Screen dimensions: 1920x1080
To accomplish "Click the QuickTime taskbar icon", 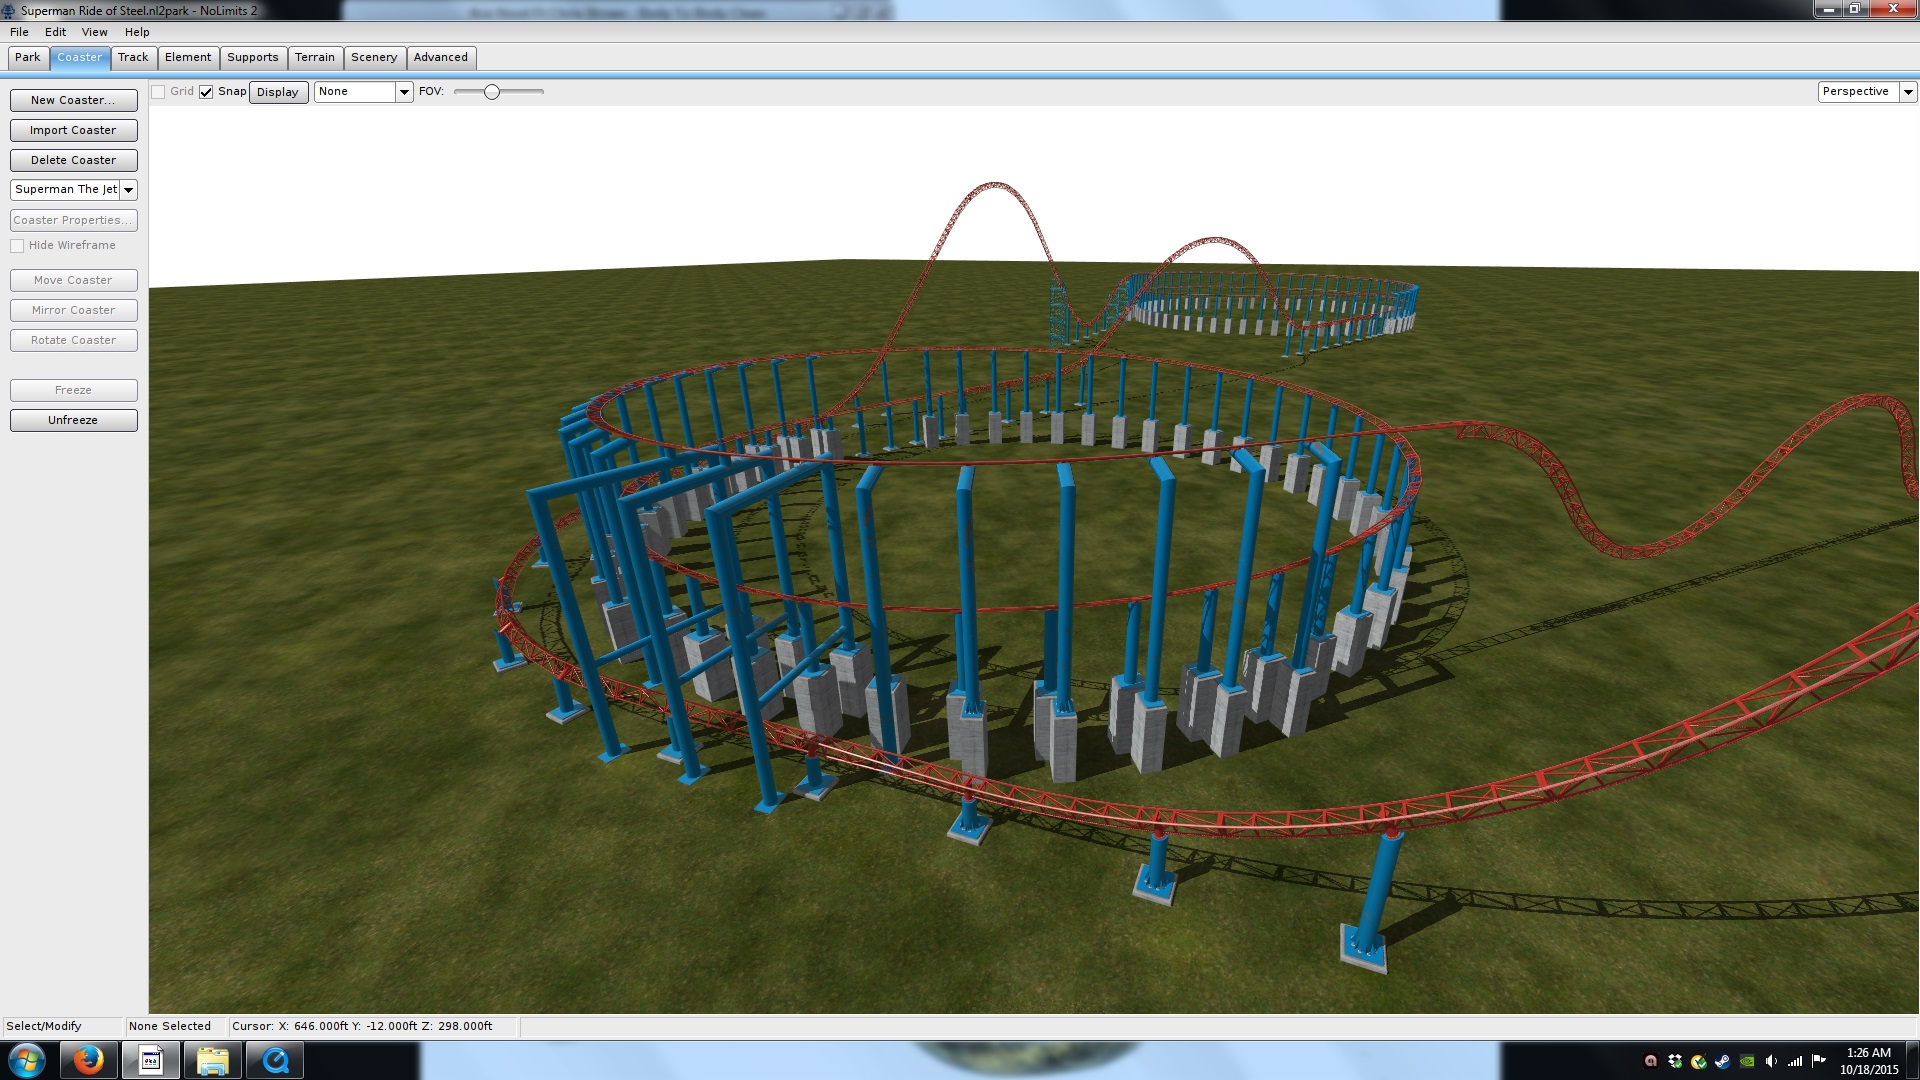I will tap(275, 1060).
